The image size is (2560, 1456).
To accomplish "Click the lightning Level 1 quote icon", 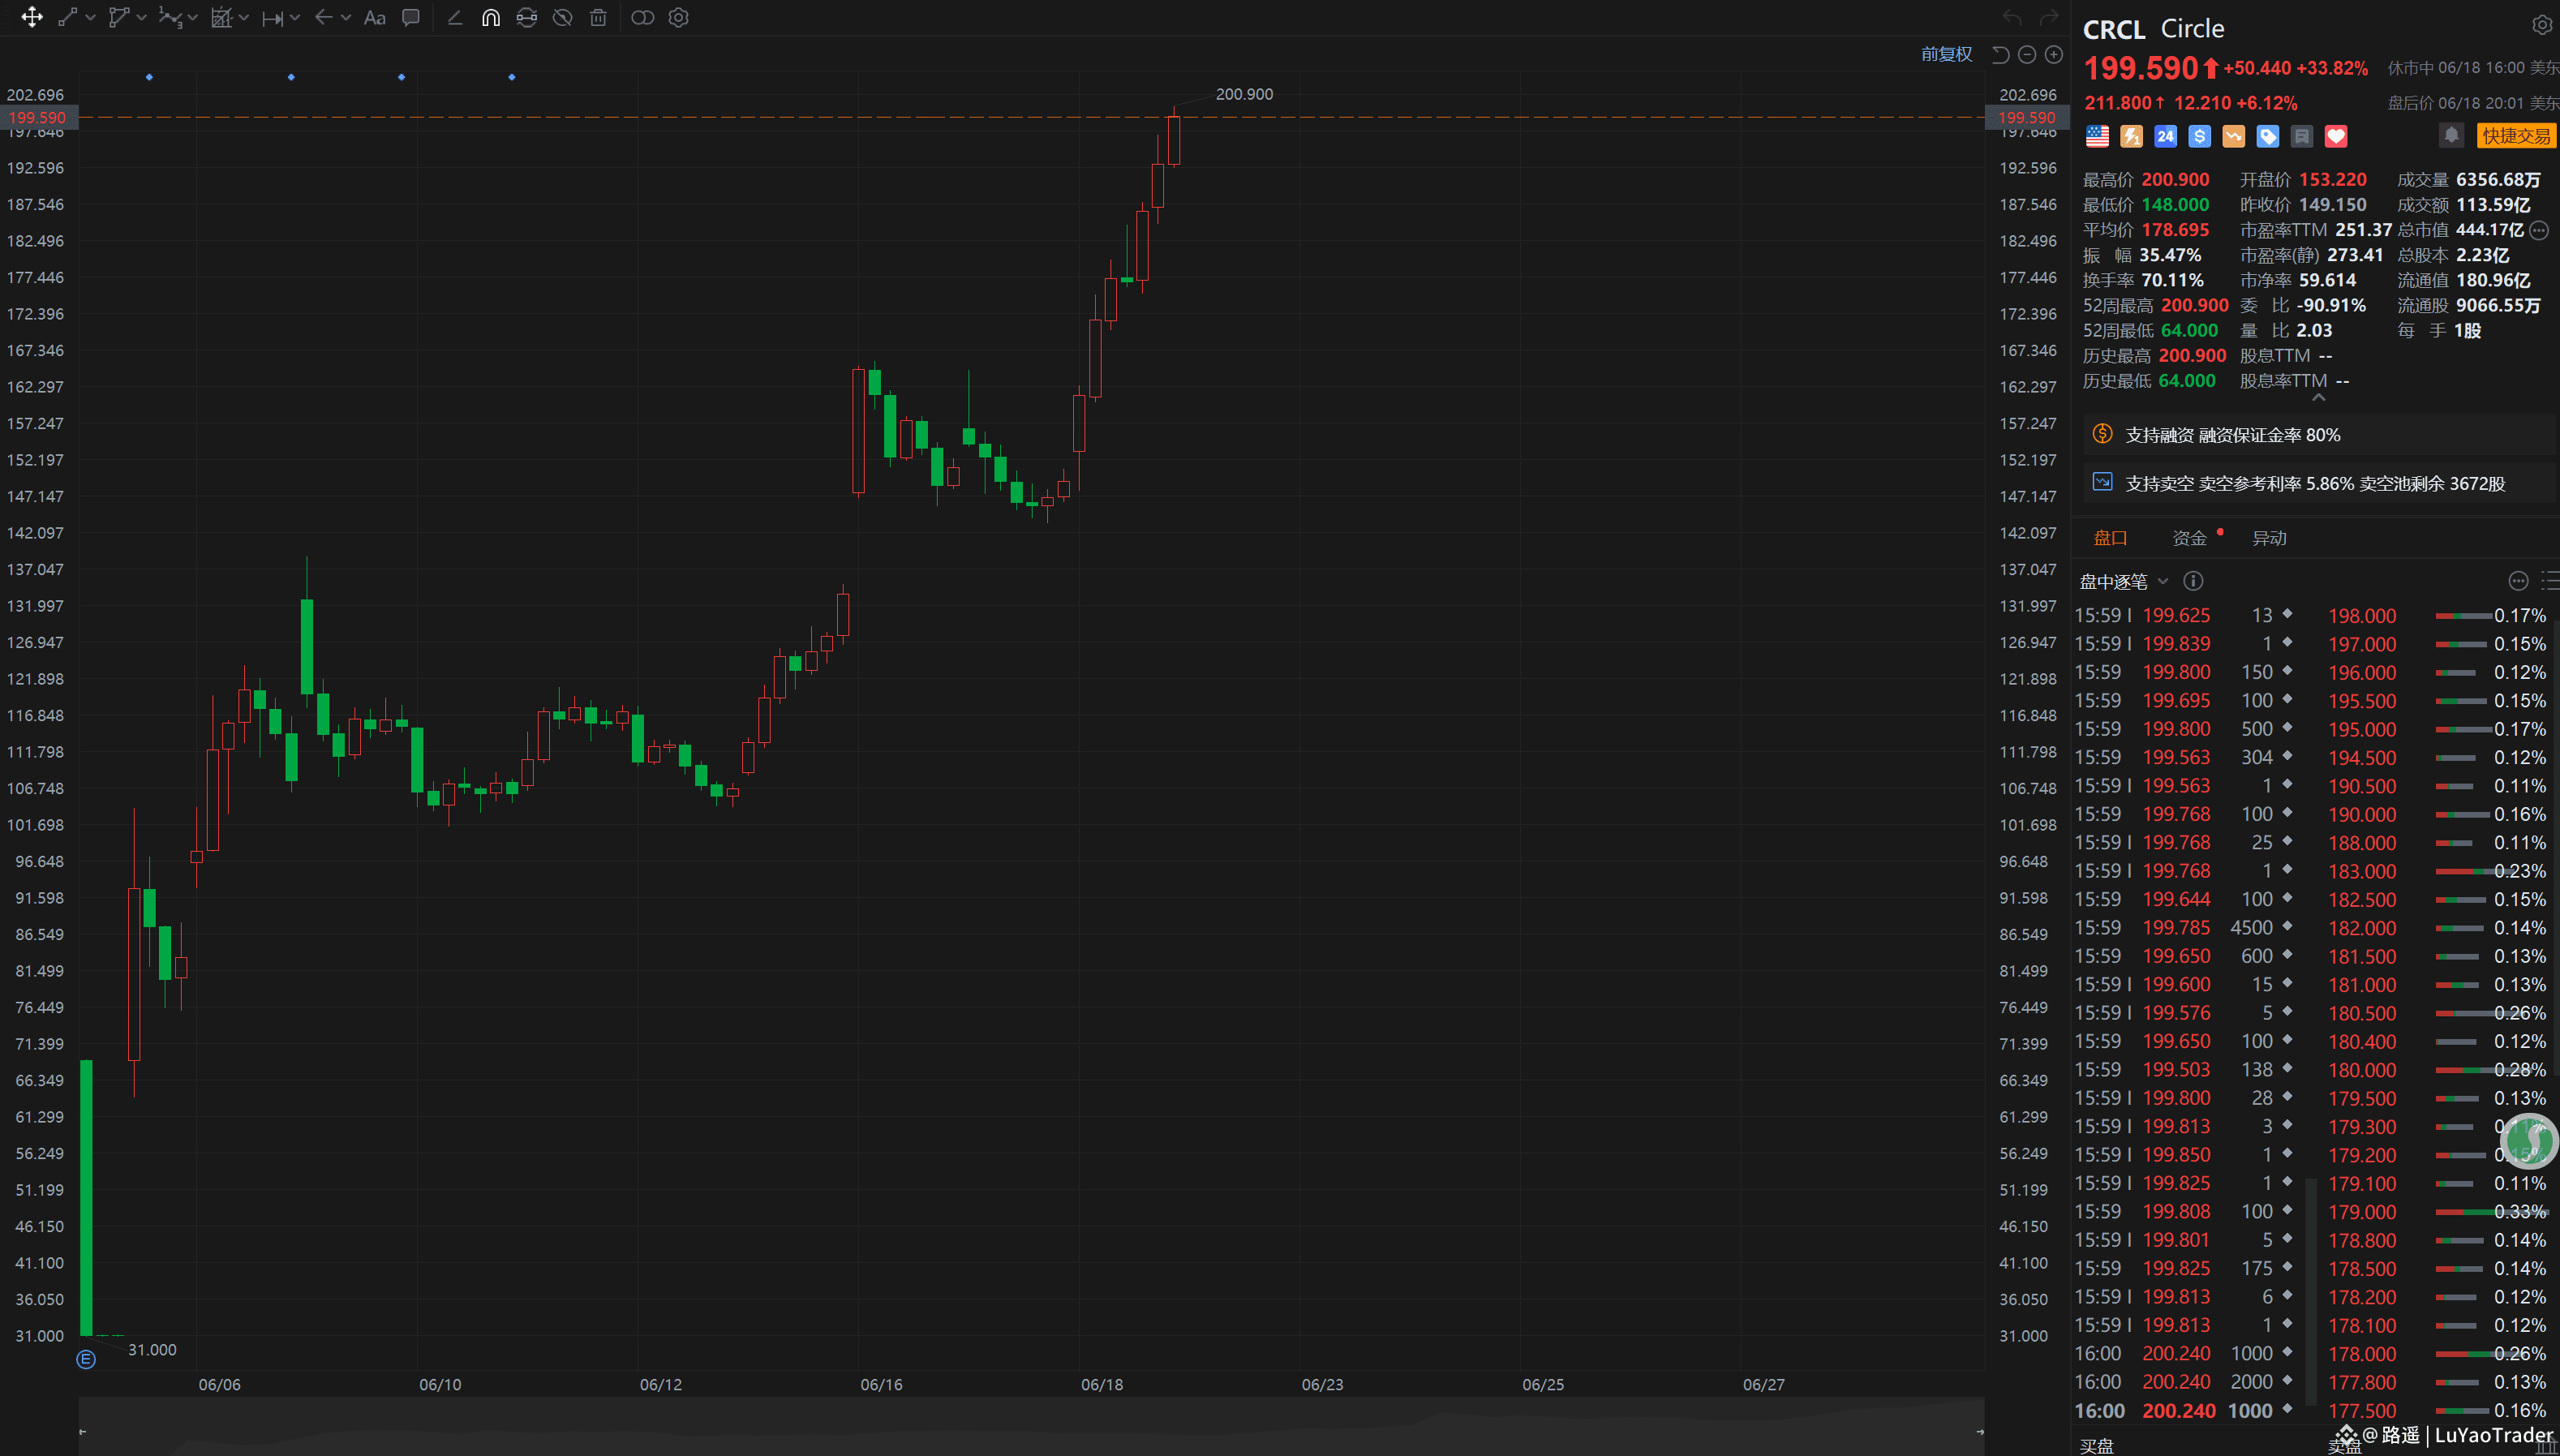I will (x=2131, y=136).
